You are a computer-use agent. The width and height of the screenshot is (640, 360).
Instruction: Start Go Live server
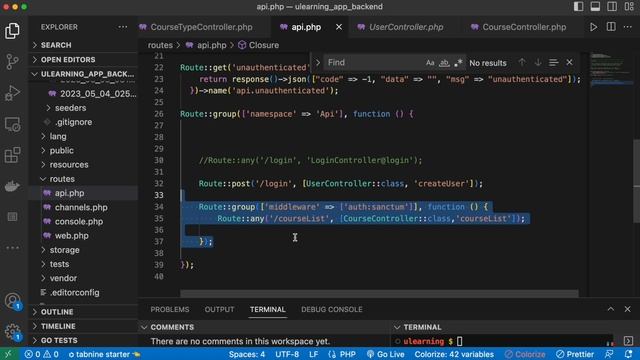point(385,354)
